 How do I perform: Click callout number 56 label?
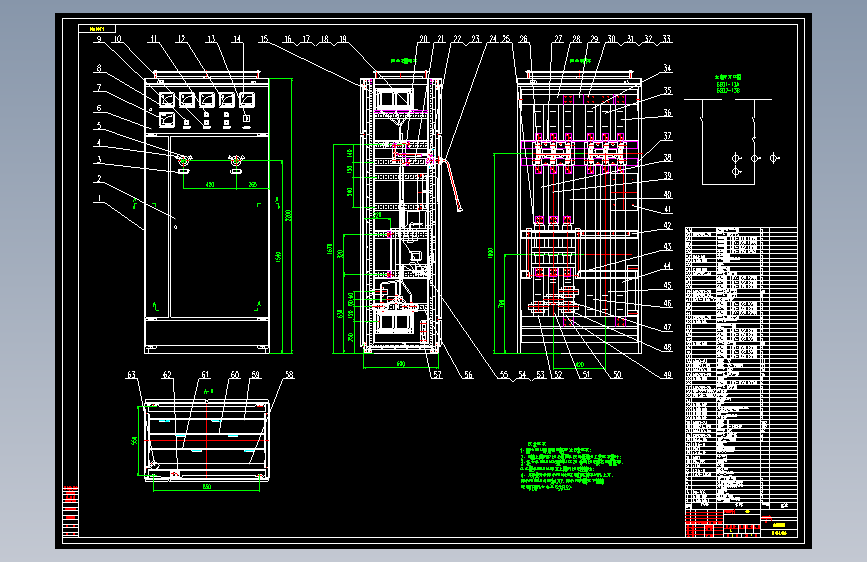468,374
